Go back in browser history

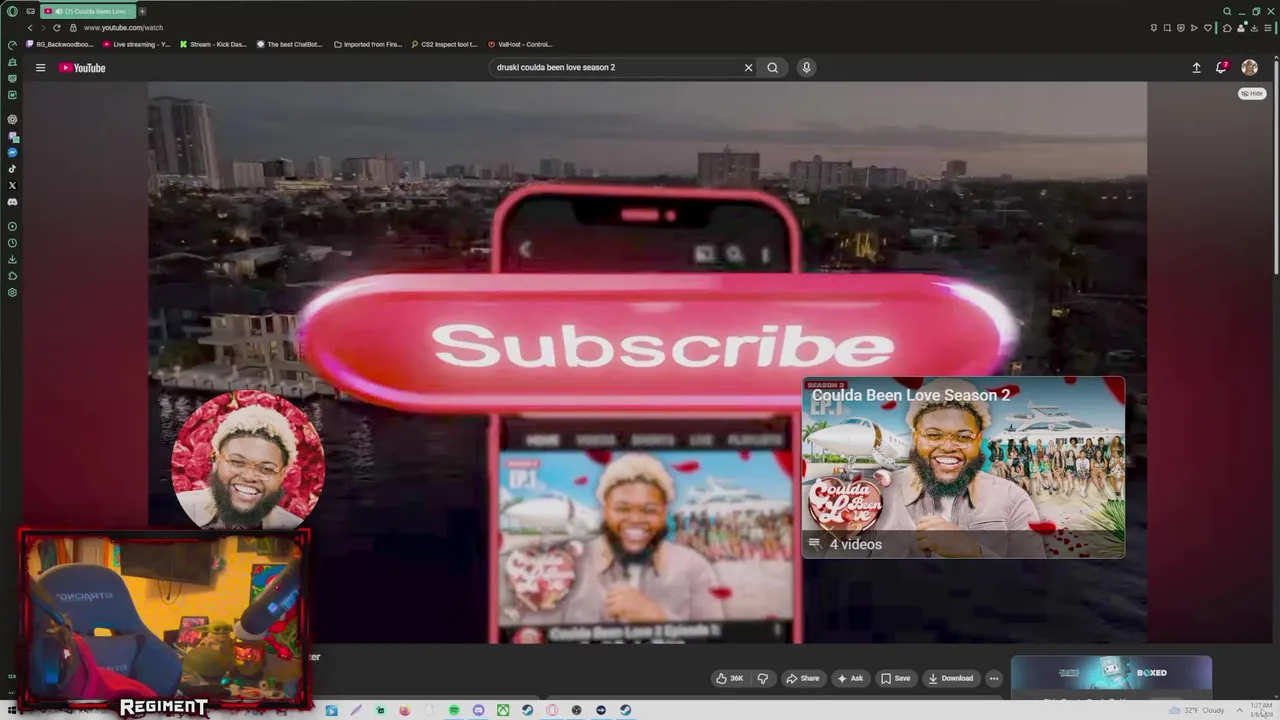(x=30, y=28)
